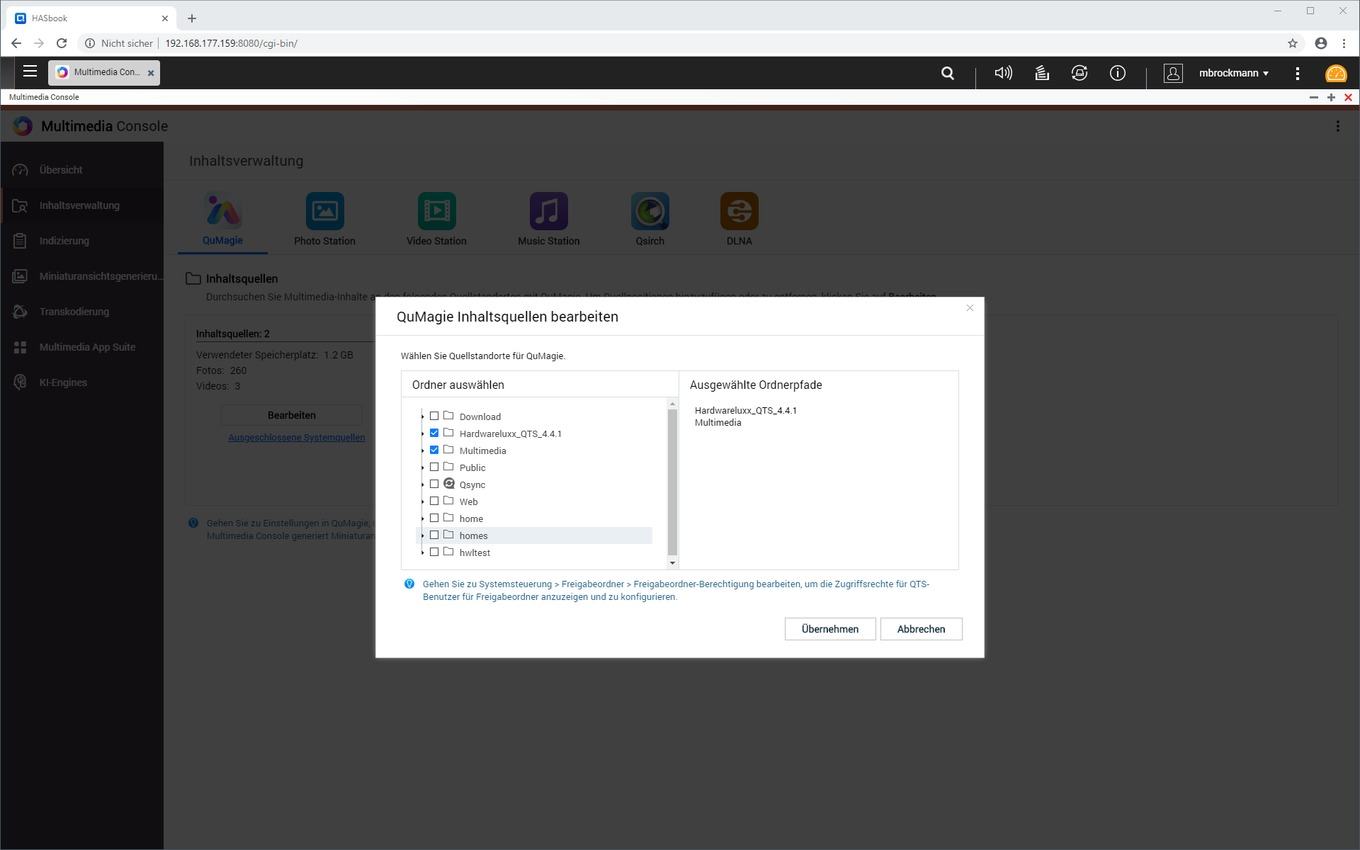Select the Photo Station icon
The width and height of the screenshot is (1360, 850).
pos(324,211)
